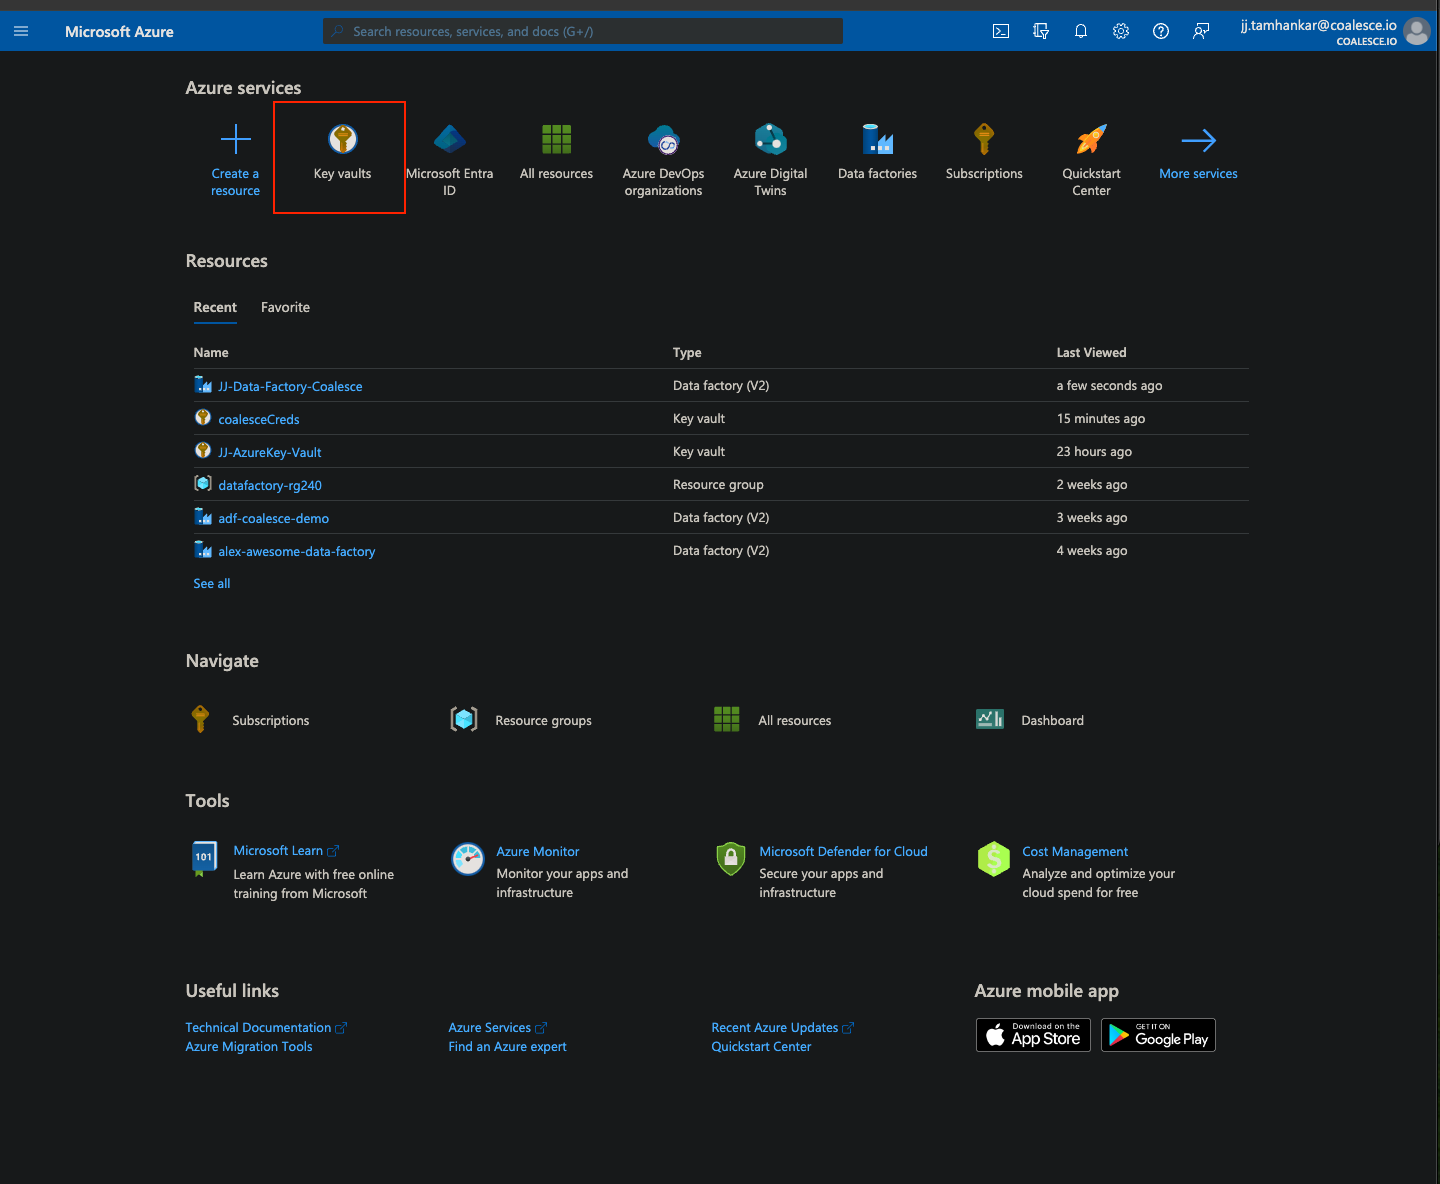Image resolution: width=1440 pixels, height=1184 pixels.
Task: Open Find an Azure expert link
Action: pos(507,1046)
